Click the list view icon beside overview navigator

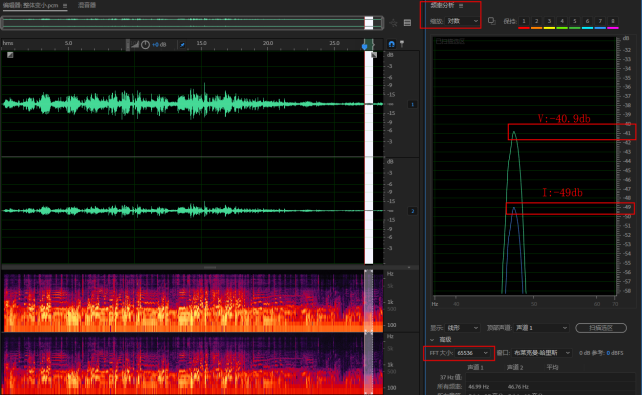tap(407, 23)
